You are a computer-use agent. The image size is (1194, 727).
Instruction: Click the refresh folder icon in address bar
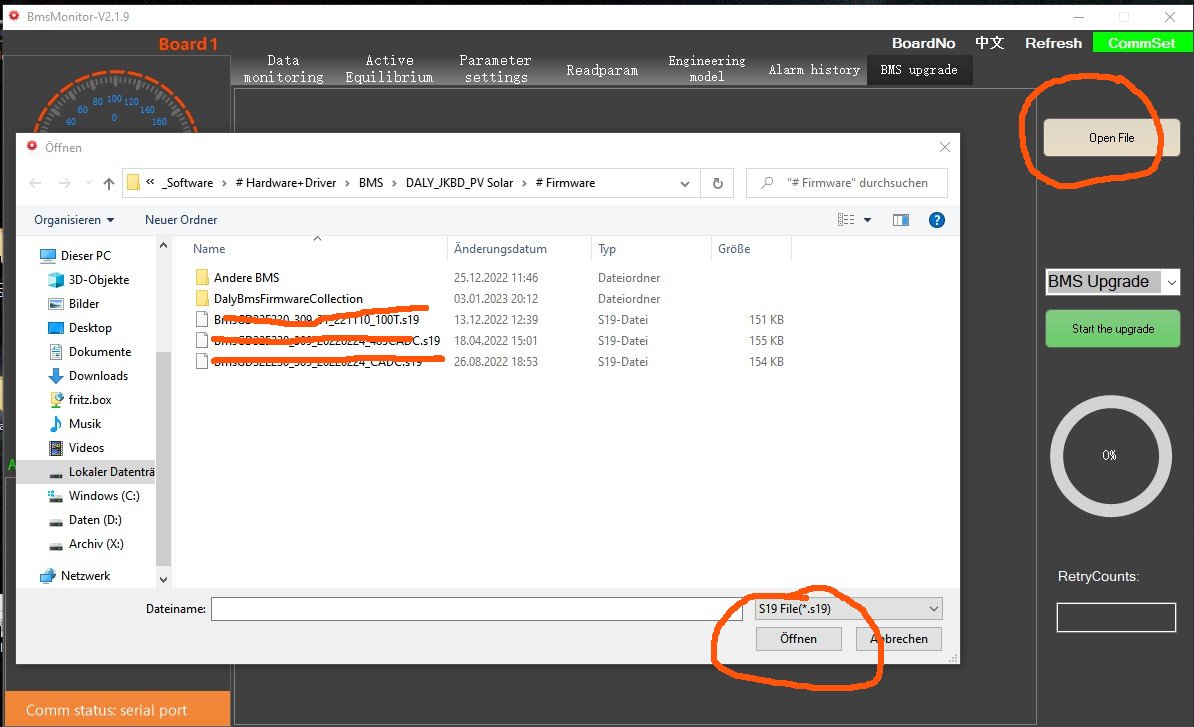[x=717, y=183]
